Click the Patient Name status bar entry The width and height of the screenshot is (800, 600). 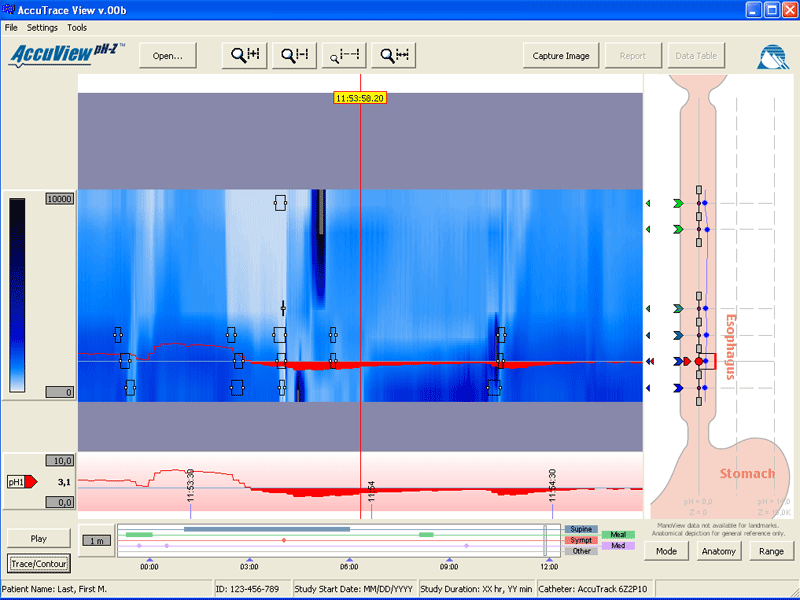[107, 589]
